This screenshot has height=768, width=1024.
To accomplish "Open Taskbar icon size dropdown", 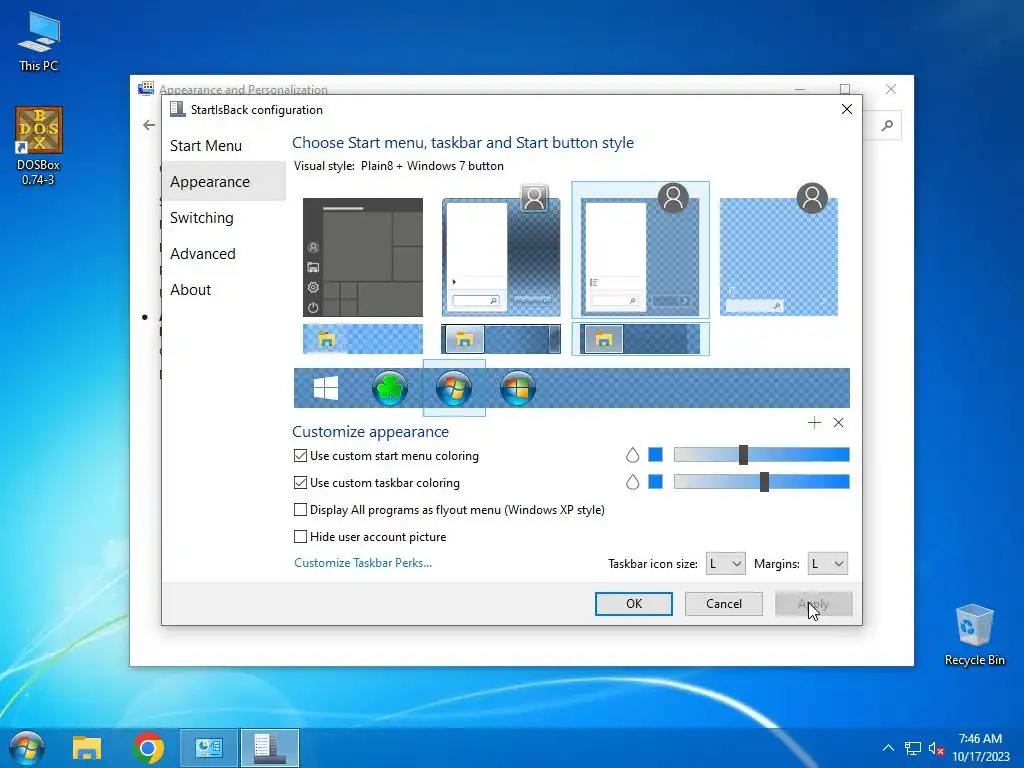I will pyautogui.click(x=726, y=564).
